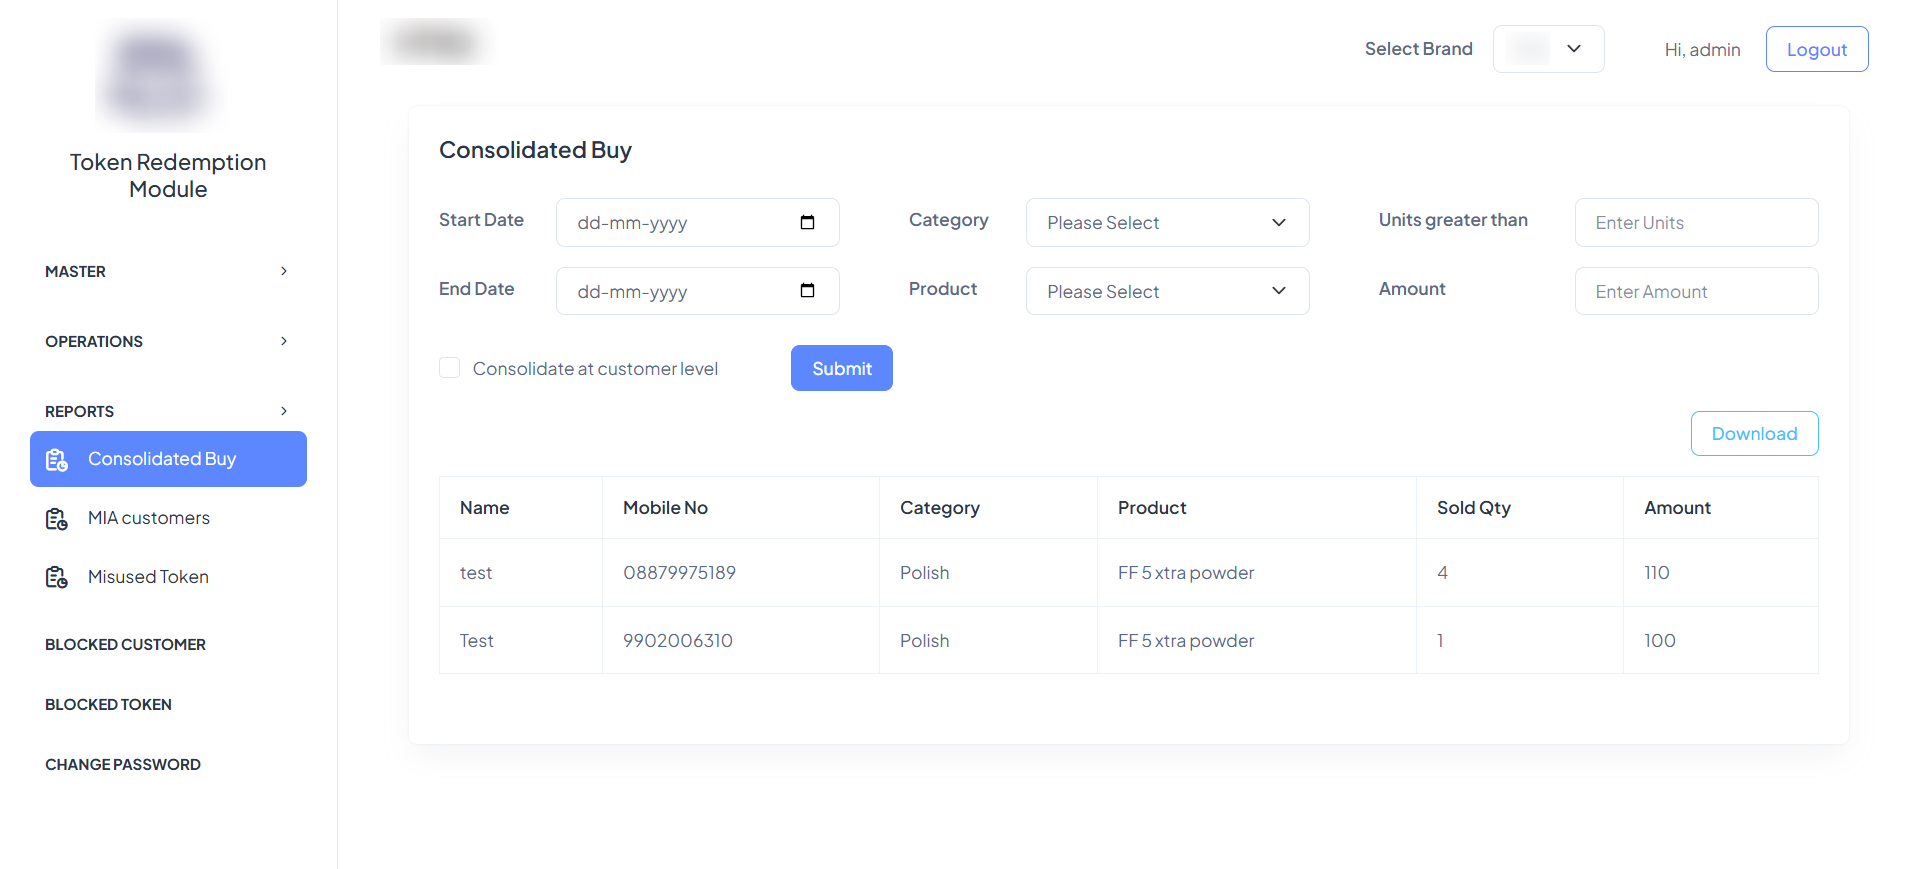Click the Misused Token report icon

pyautogui.click(x=57, y=577)
